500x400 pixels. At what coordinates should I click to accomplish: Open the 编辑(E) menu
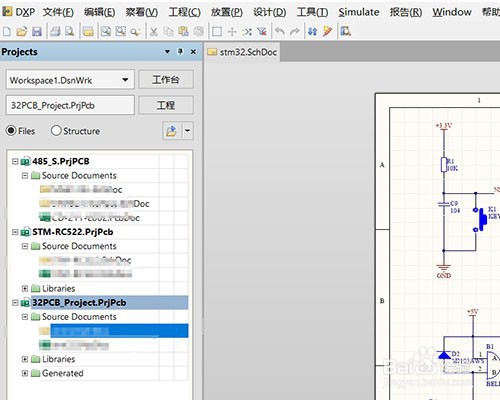coord(100,12)
